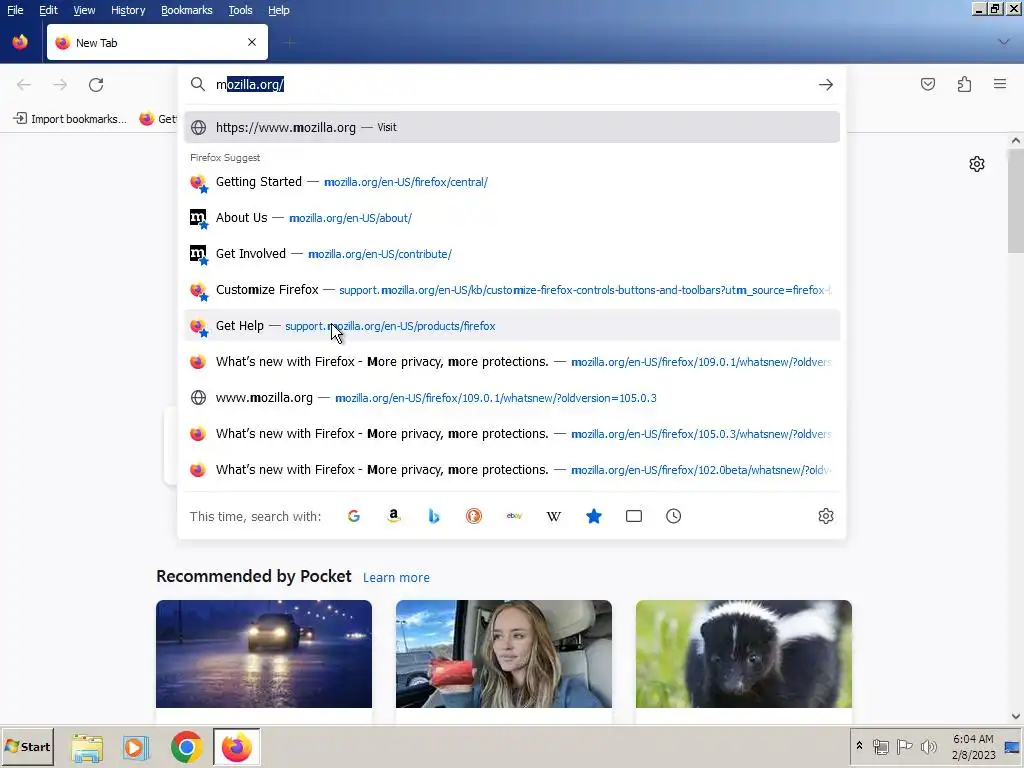Screen dimensions: 1024x768
Task: Open the Tools menu
Action: (x=240, y=10)
